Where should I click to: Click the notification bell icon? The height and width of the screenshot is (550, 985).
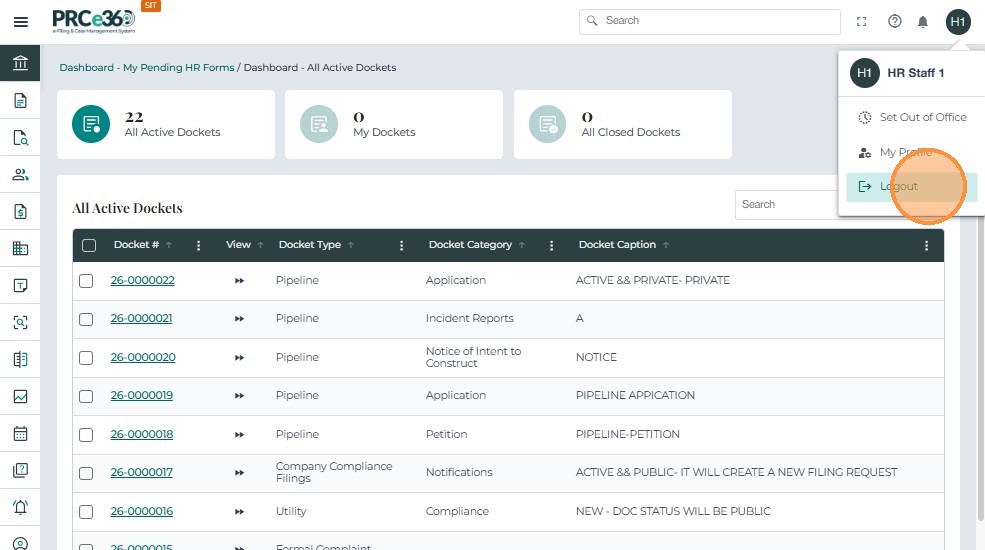[923, 22]
